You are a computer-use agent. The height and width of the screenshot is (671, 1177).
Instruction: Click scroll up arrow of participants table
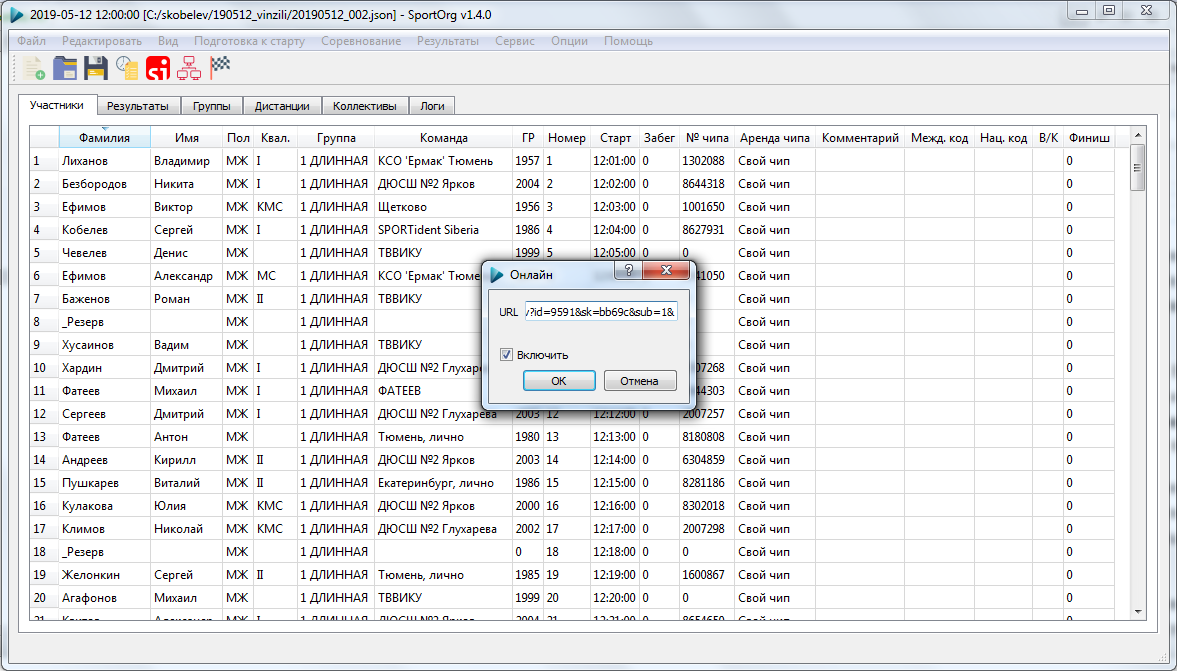click(x=1138, y=135)
